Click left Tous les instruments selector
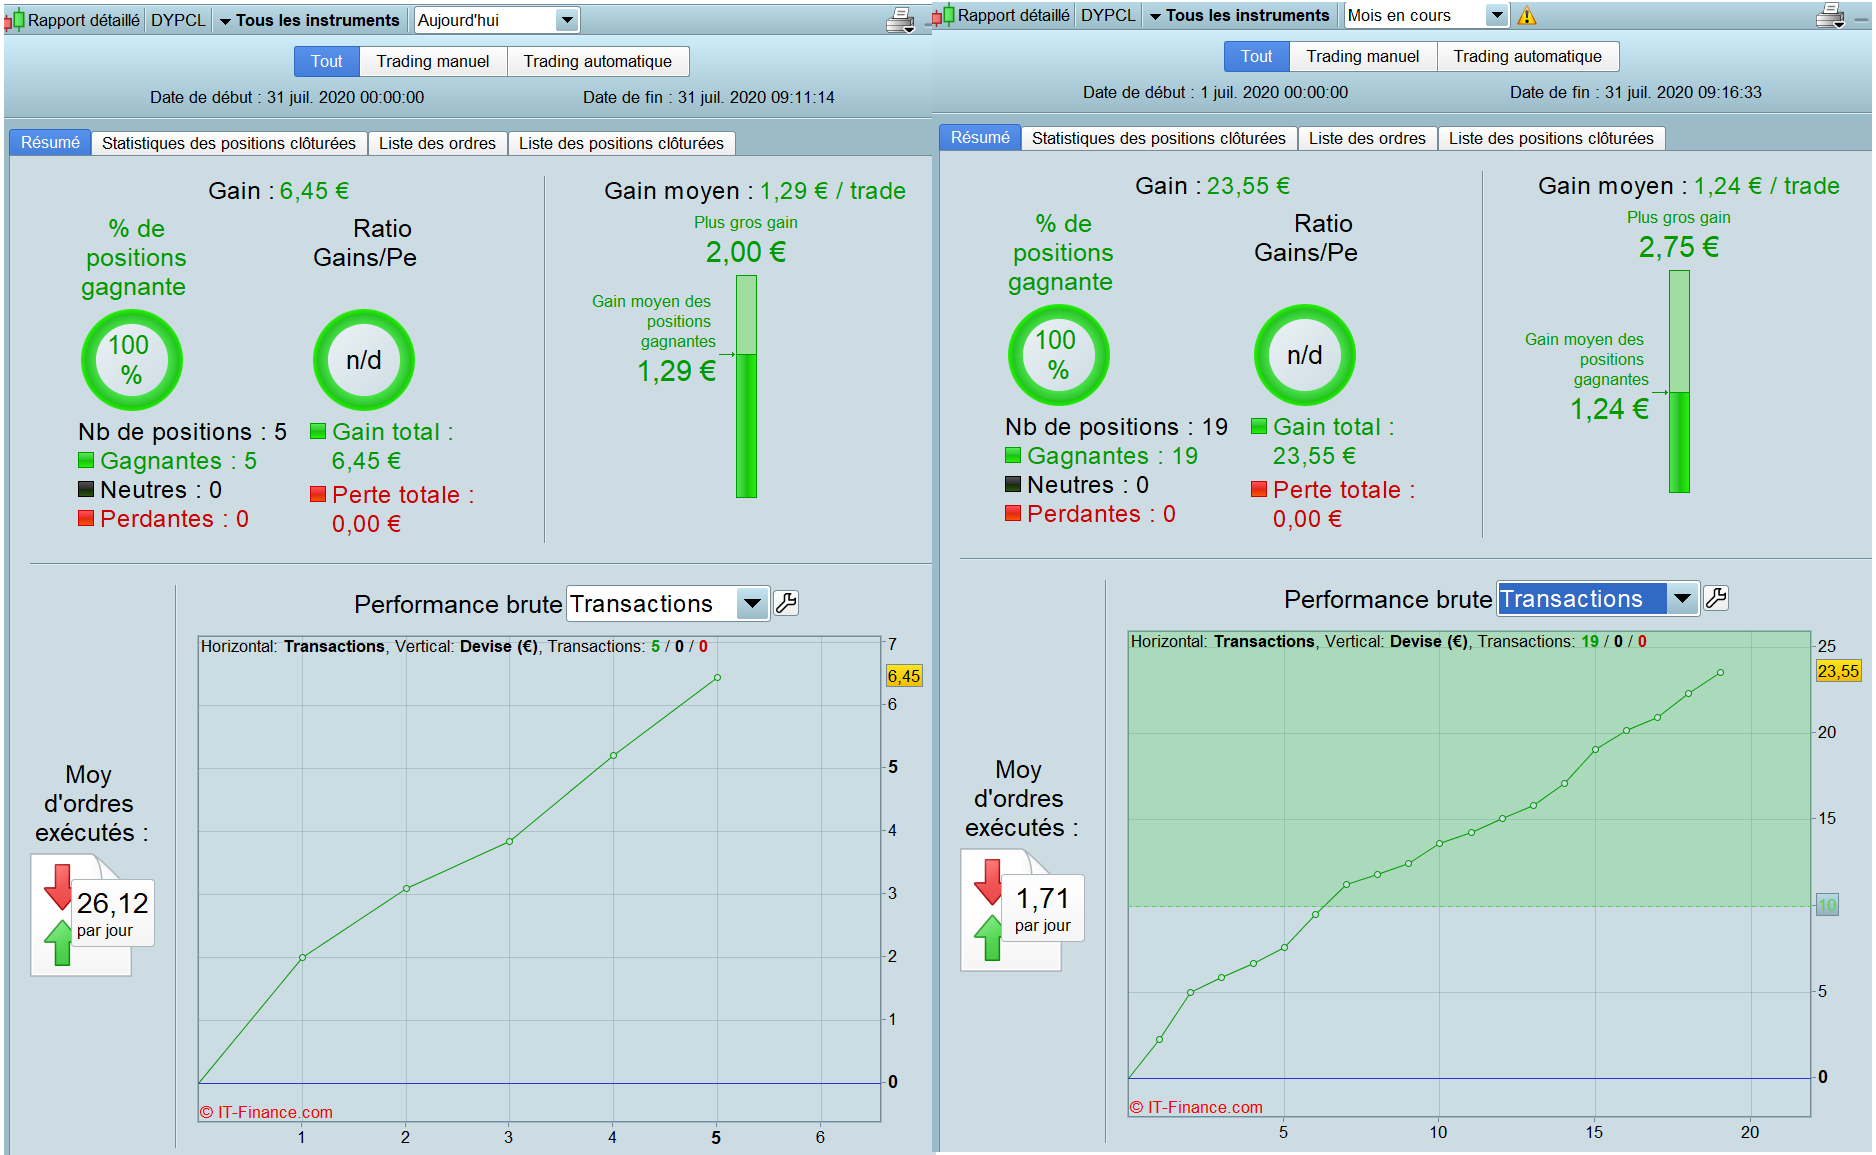This screenshot has height=1155, width=1876. [x=309, y=20]
